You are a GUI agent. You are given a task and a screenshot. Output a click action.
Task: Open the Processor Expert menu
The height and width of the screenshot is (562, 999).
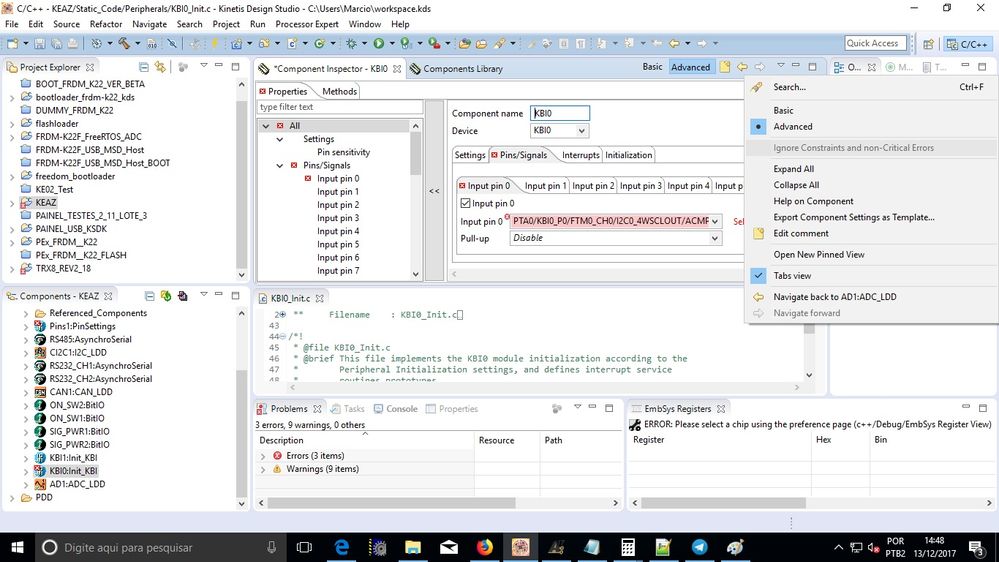point(307,24)
